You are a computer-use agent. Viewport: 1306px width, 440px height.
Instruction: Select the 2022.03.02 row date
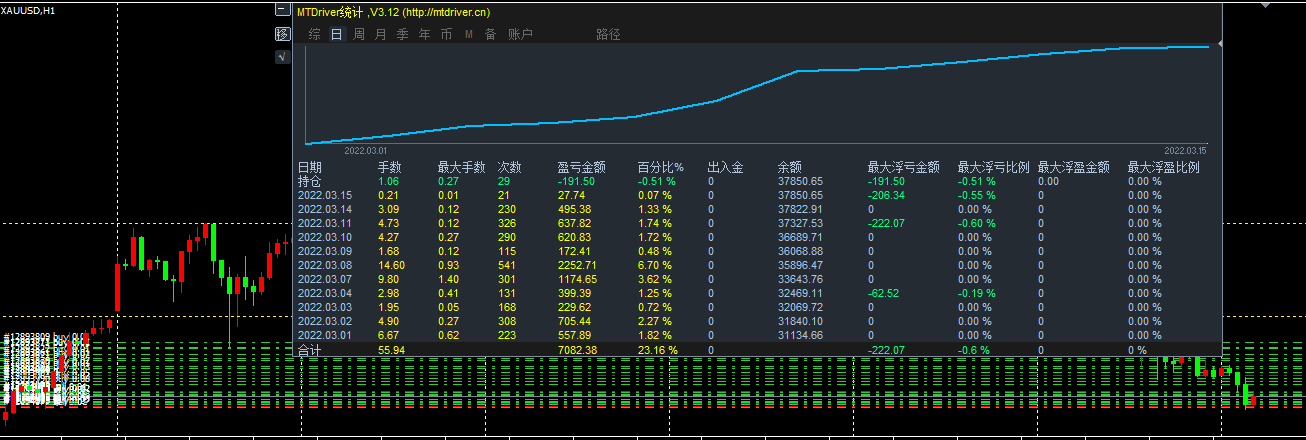click(325, 322)
